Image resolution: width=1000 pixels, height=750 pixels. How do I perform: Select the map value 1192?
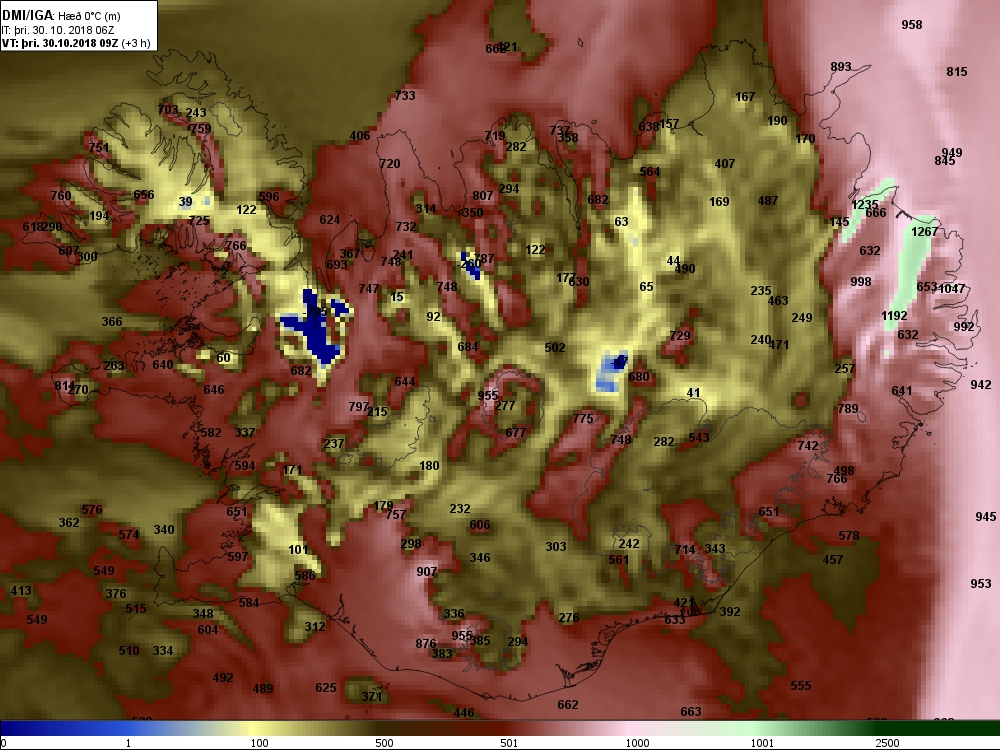click(x=894, y=316)
